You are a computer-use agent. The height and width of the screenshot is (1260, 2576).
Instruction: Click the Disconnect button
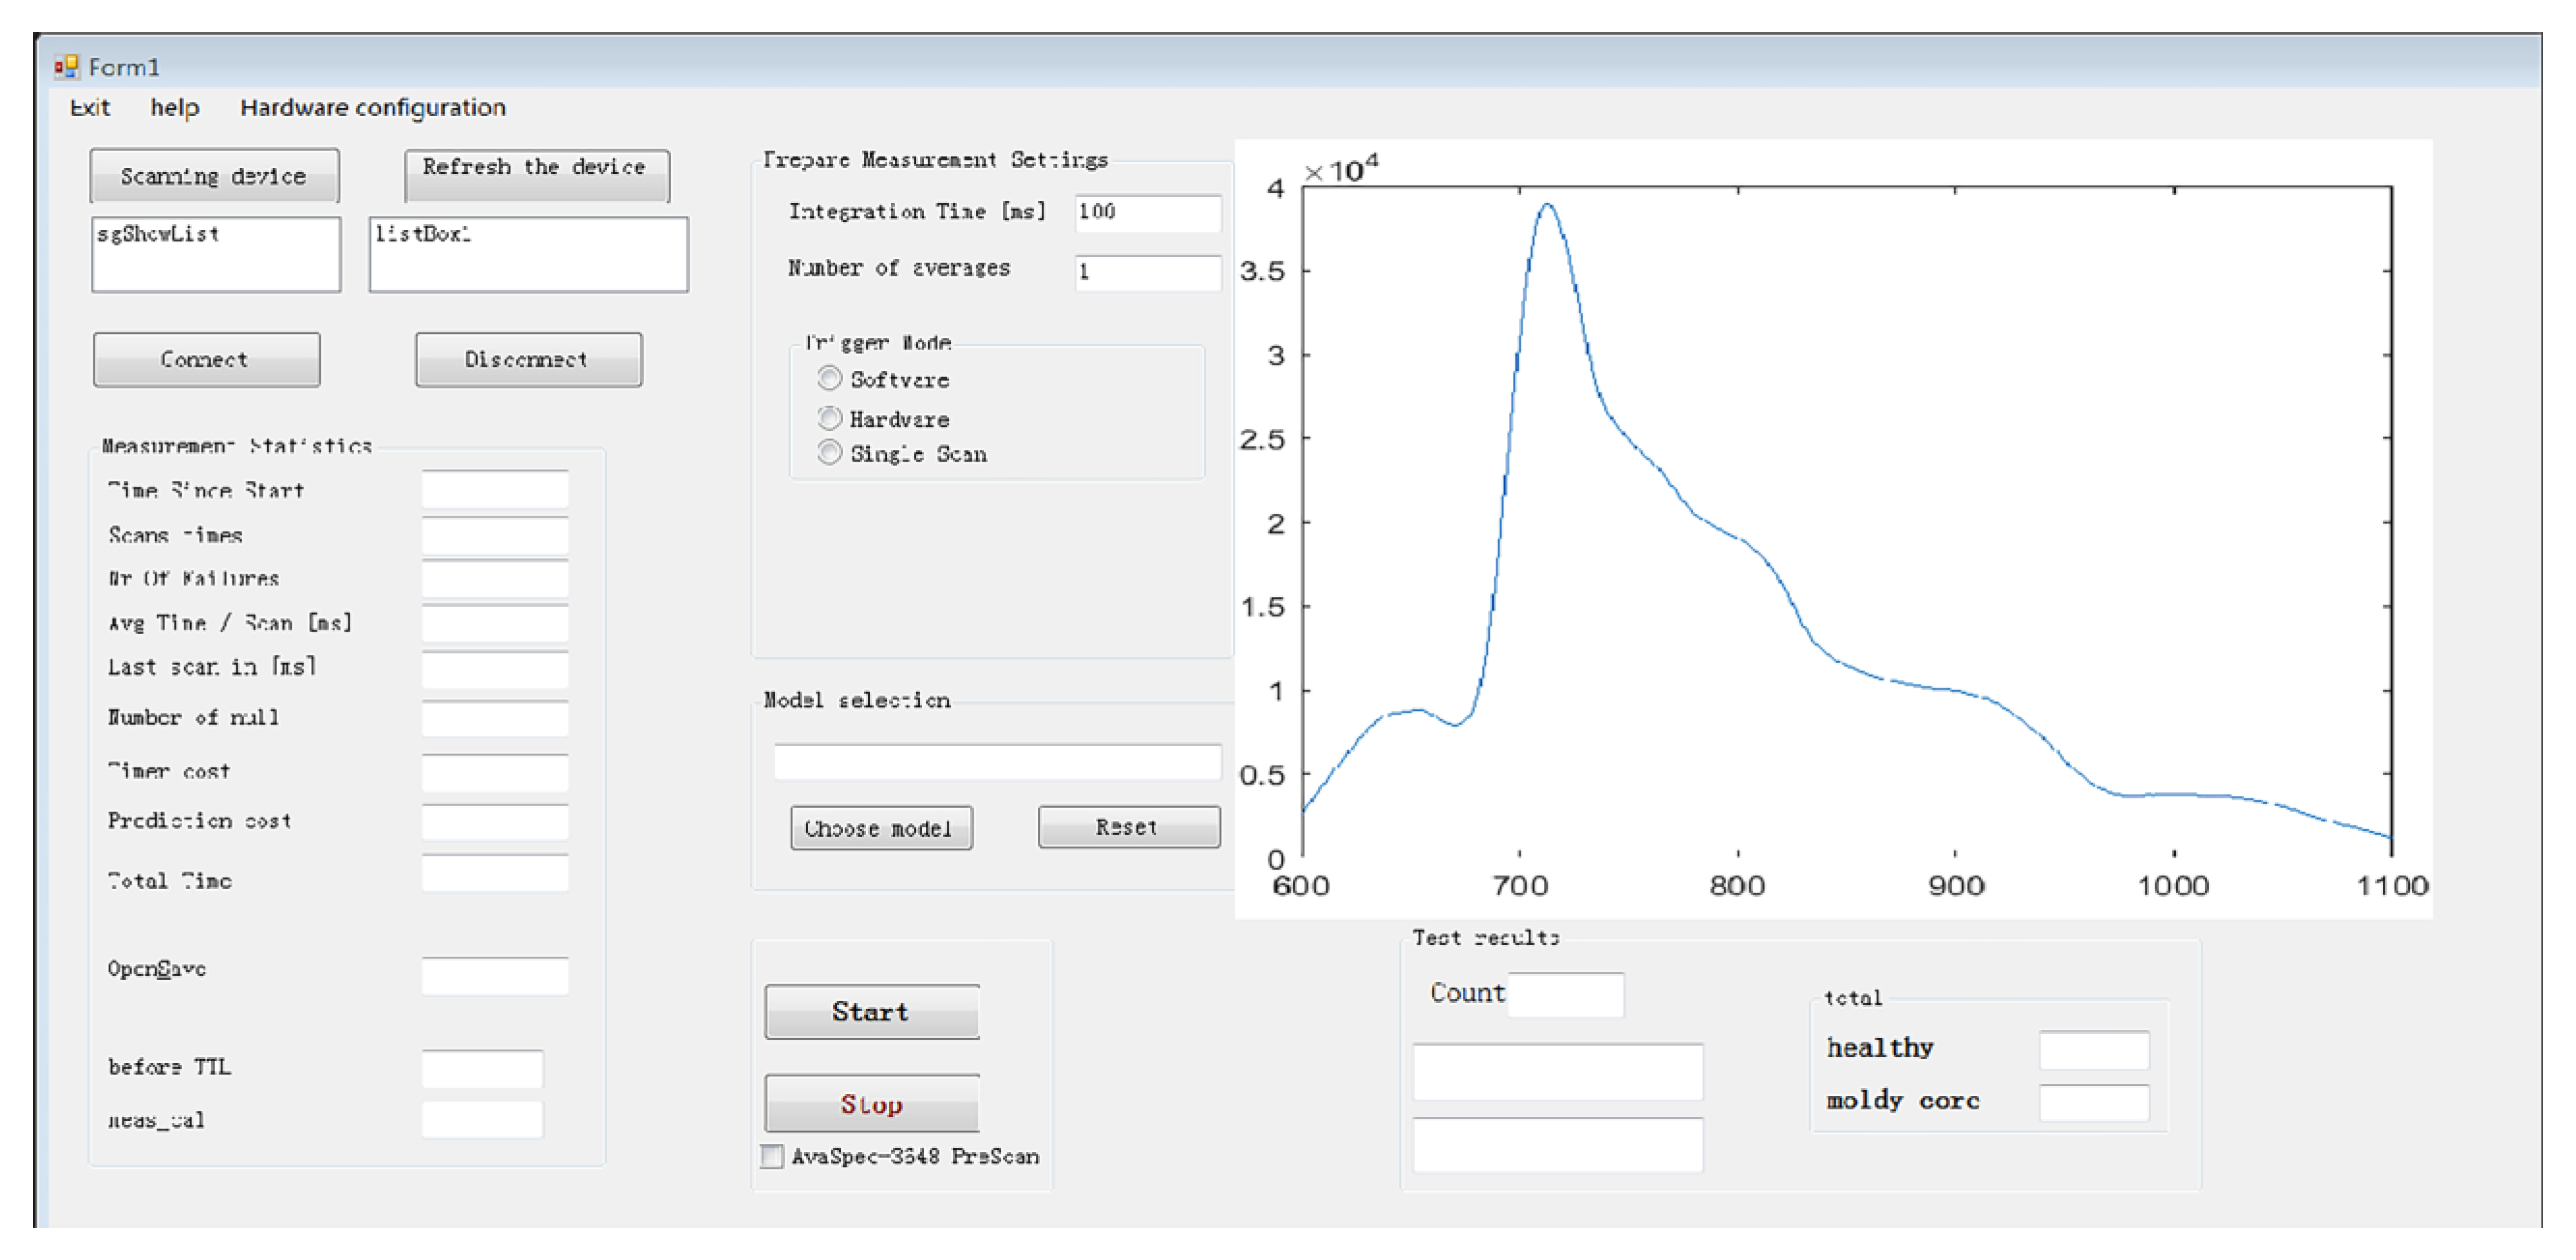(x=528, y=359)
